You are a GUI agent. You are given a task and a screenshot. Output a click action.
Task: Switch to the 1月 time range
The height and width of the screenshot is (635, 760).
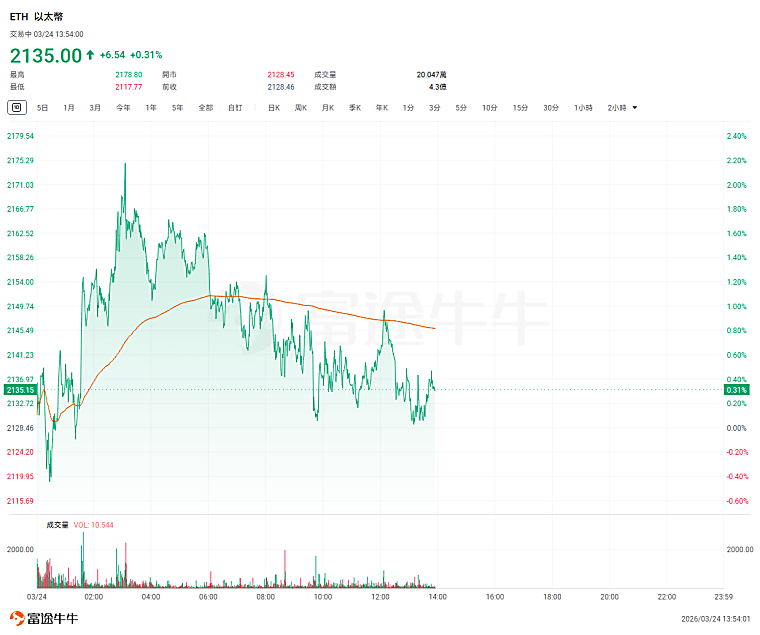[69, 108]
